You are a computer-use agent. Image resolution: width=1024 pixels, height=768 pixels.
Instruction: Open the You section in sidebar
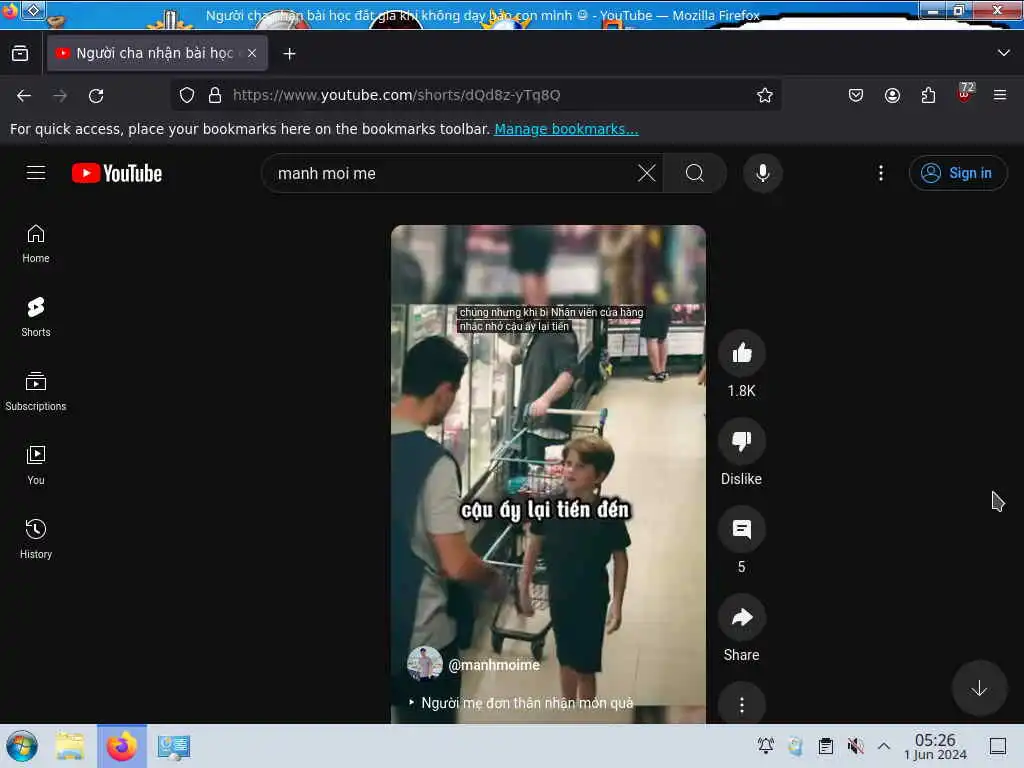pos(36,465)
